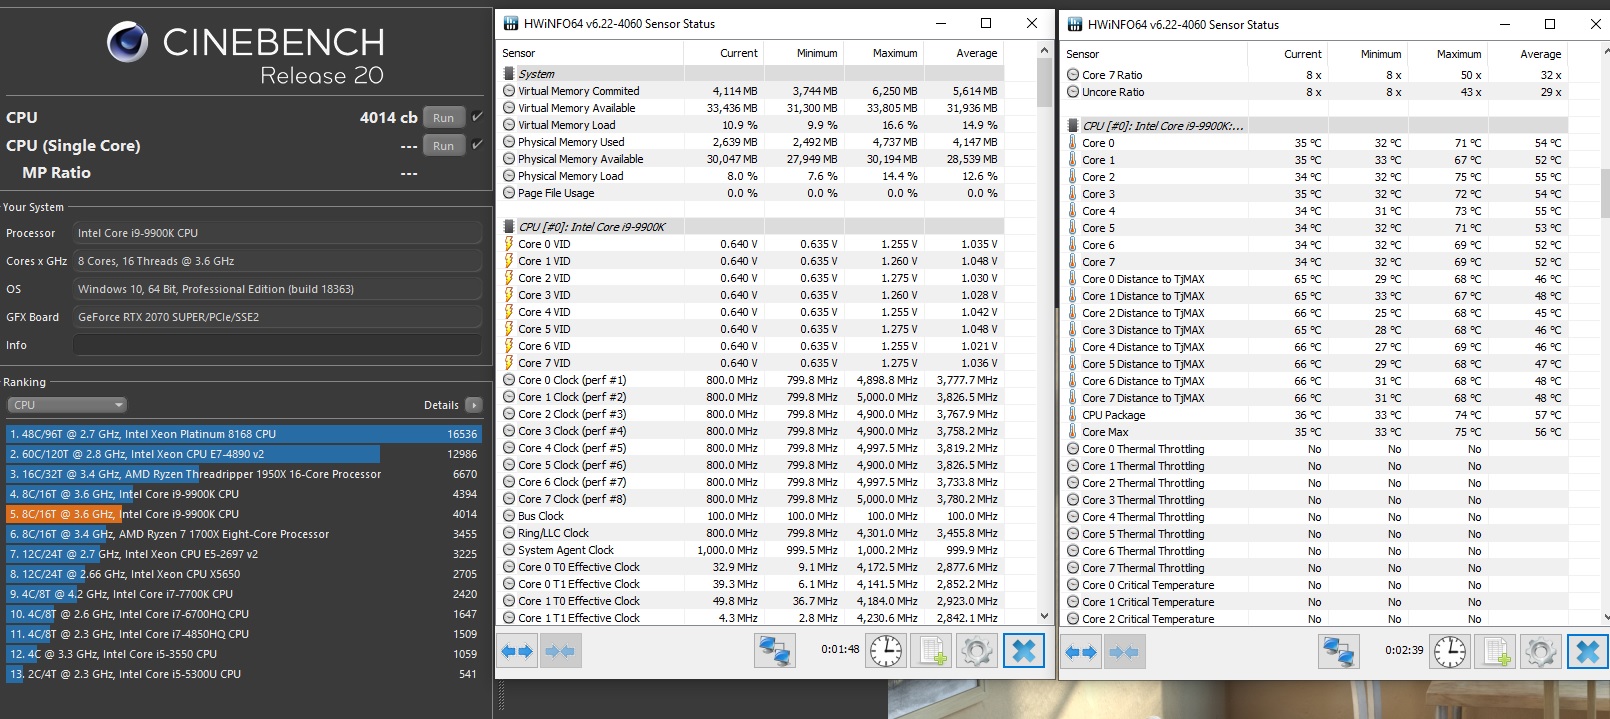The height and width of the screenshot is (719, 1610).
Task: Select the System Agent Clock sensor row
Action: point(750,550)
